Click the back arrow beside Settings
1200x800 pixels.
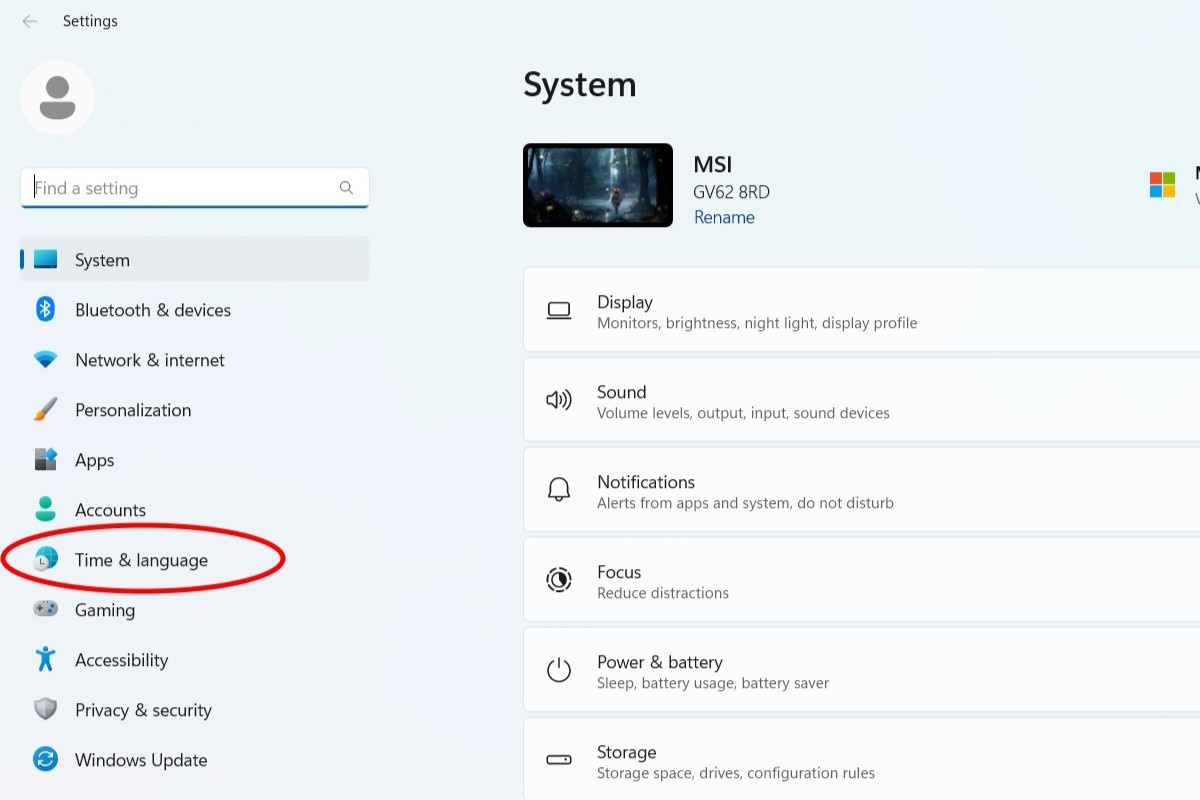30,21
